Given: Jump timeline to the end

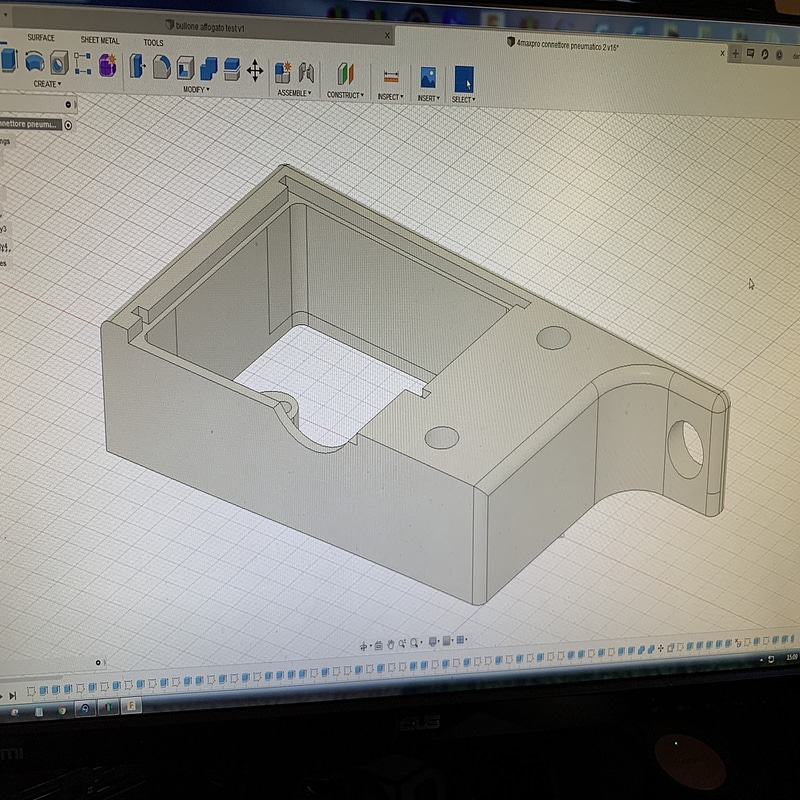Looking at the screenshot, I should pos(13,695).
